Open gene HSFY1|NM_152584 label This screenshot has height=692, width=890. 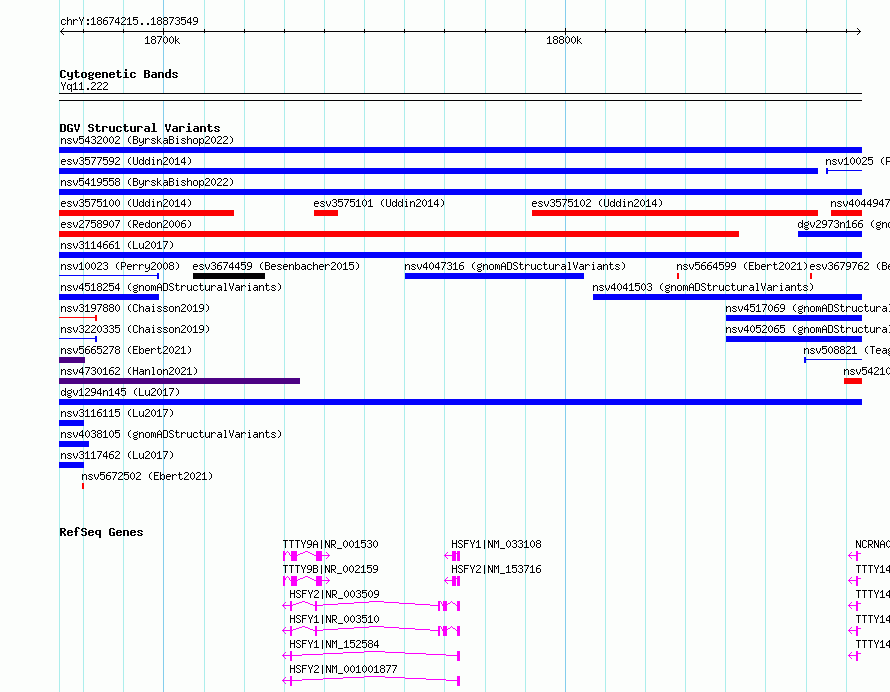coord(334,644)
